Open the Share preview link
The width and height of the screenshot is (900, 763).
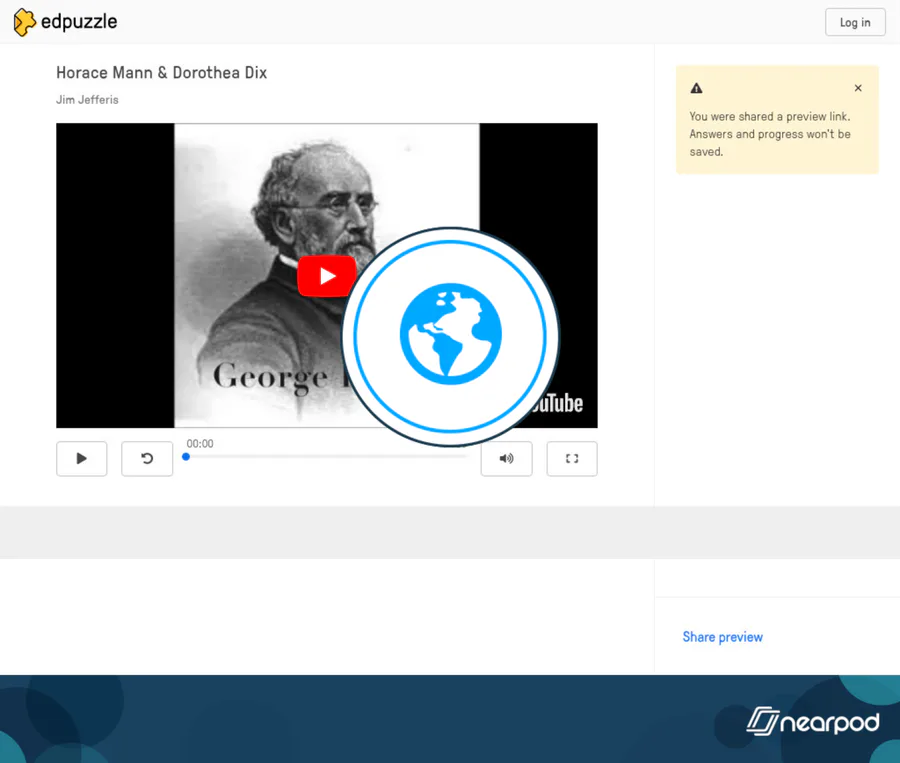point(722,637)
